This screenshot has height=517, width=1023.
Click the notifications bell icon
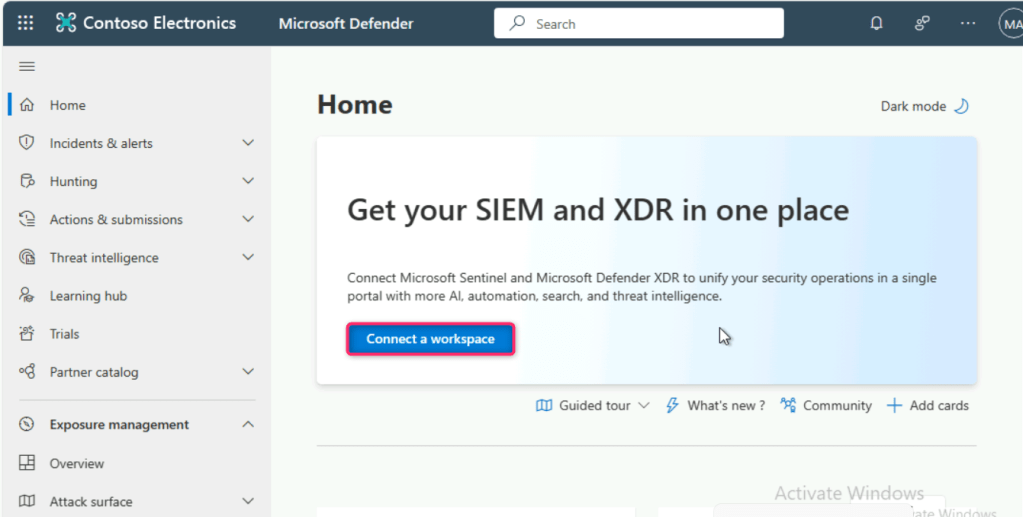877,23
